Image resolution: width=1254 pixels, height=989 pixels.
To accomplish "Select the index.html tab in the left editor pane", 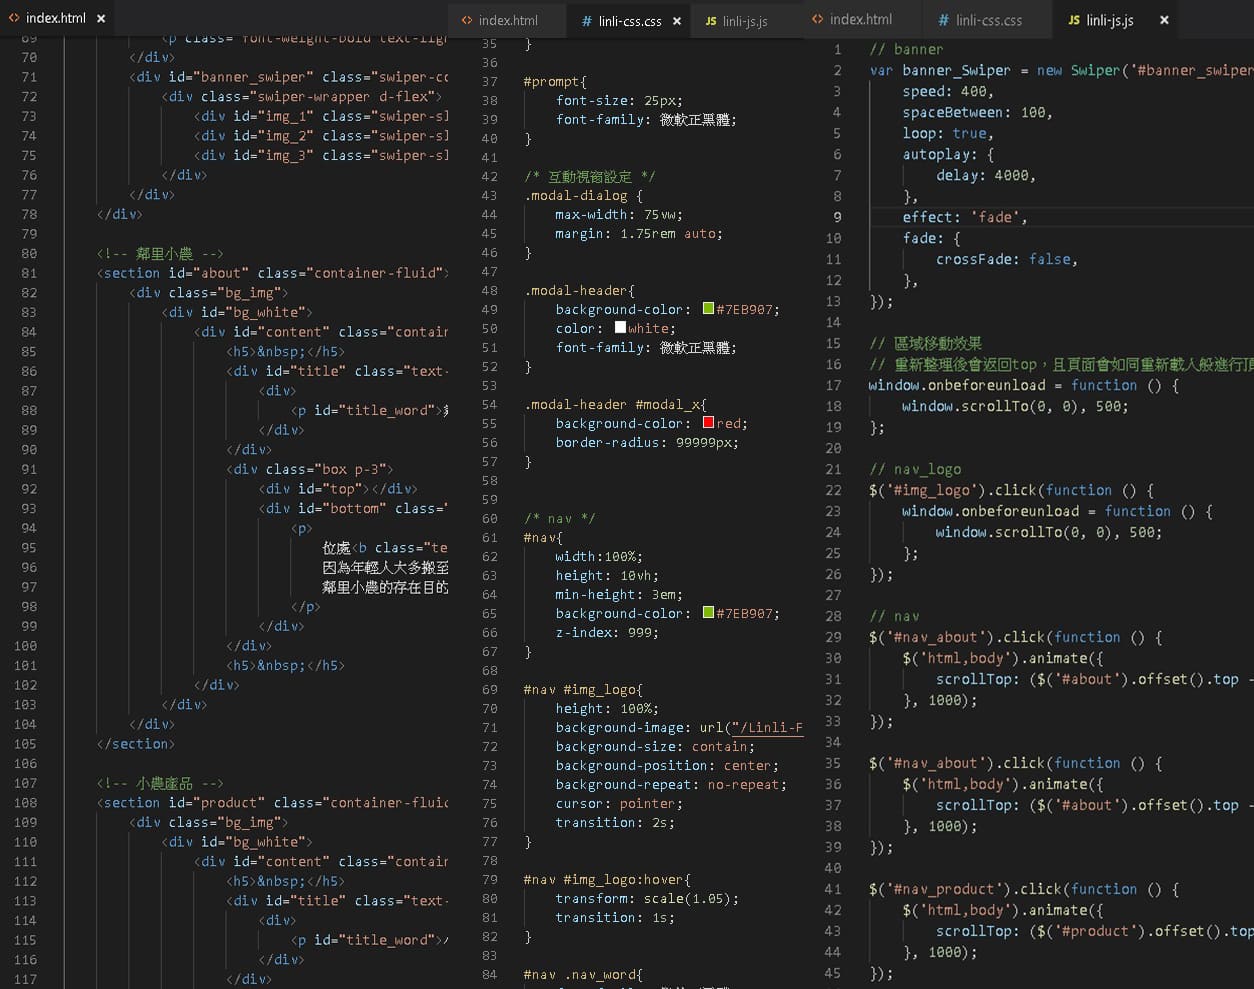I will pos(57,17).
